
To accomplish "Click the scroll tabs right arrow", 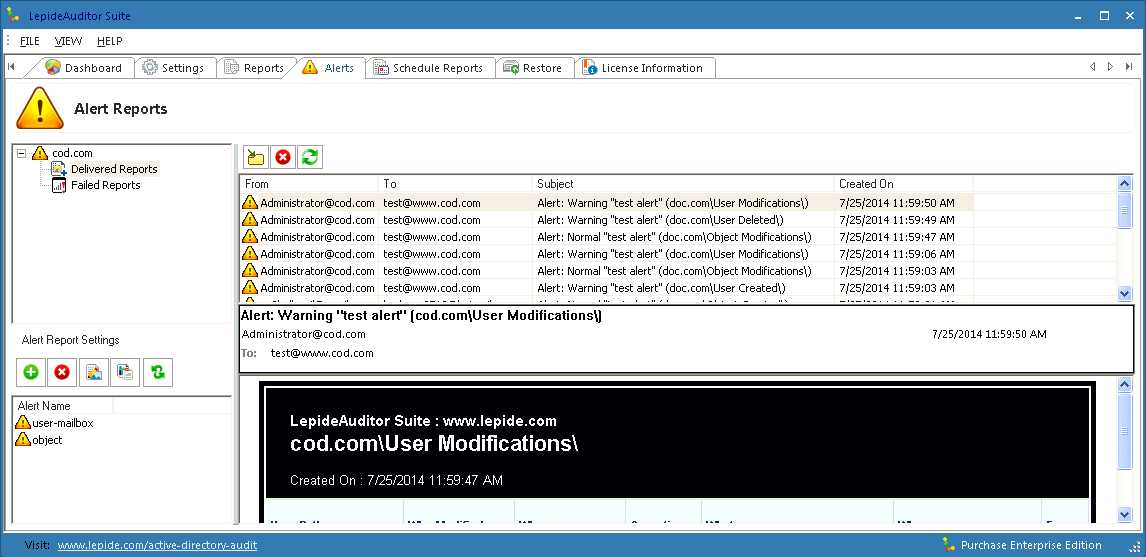I will [1110, 67].
